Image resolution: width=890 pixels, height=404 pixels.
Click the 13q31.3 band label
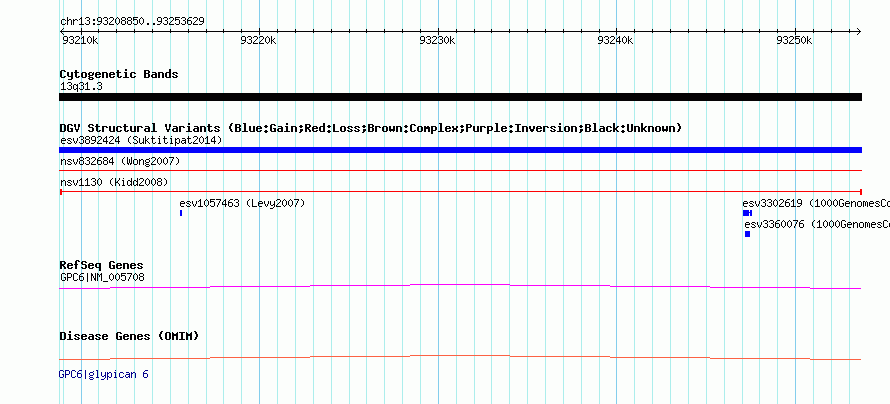[x=81, y=87]
